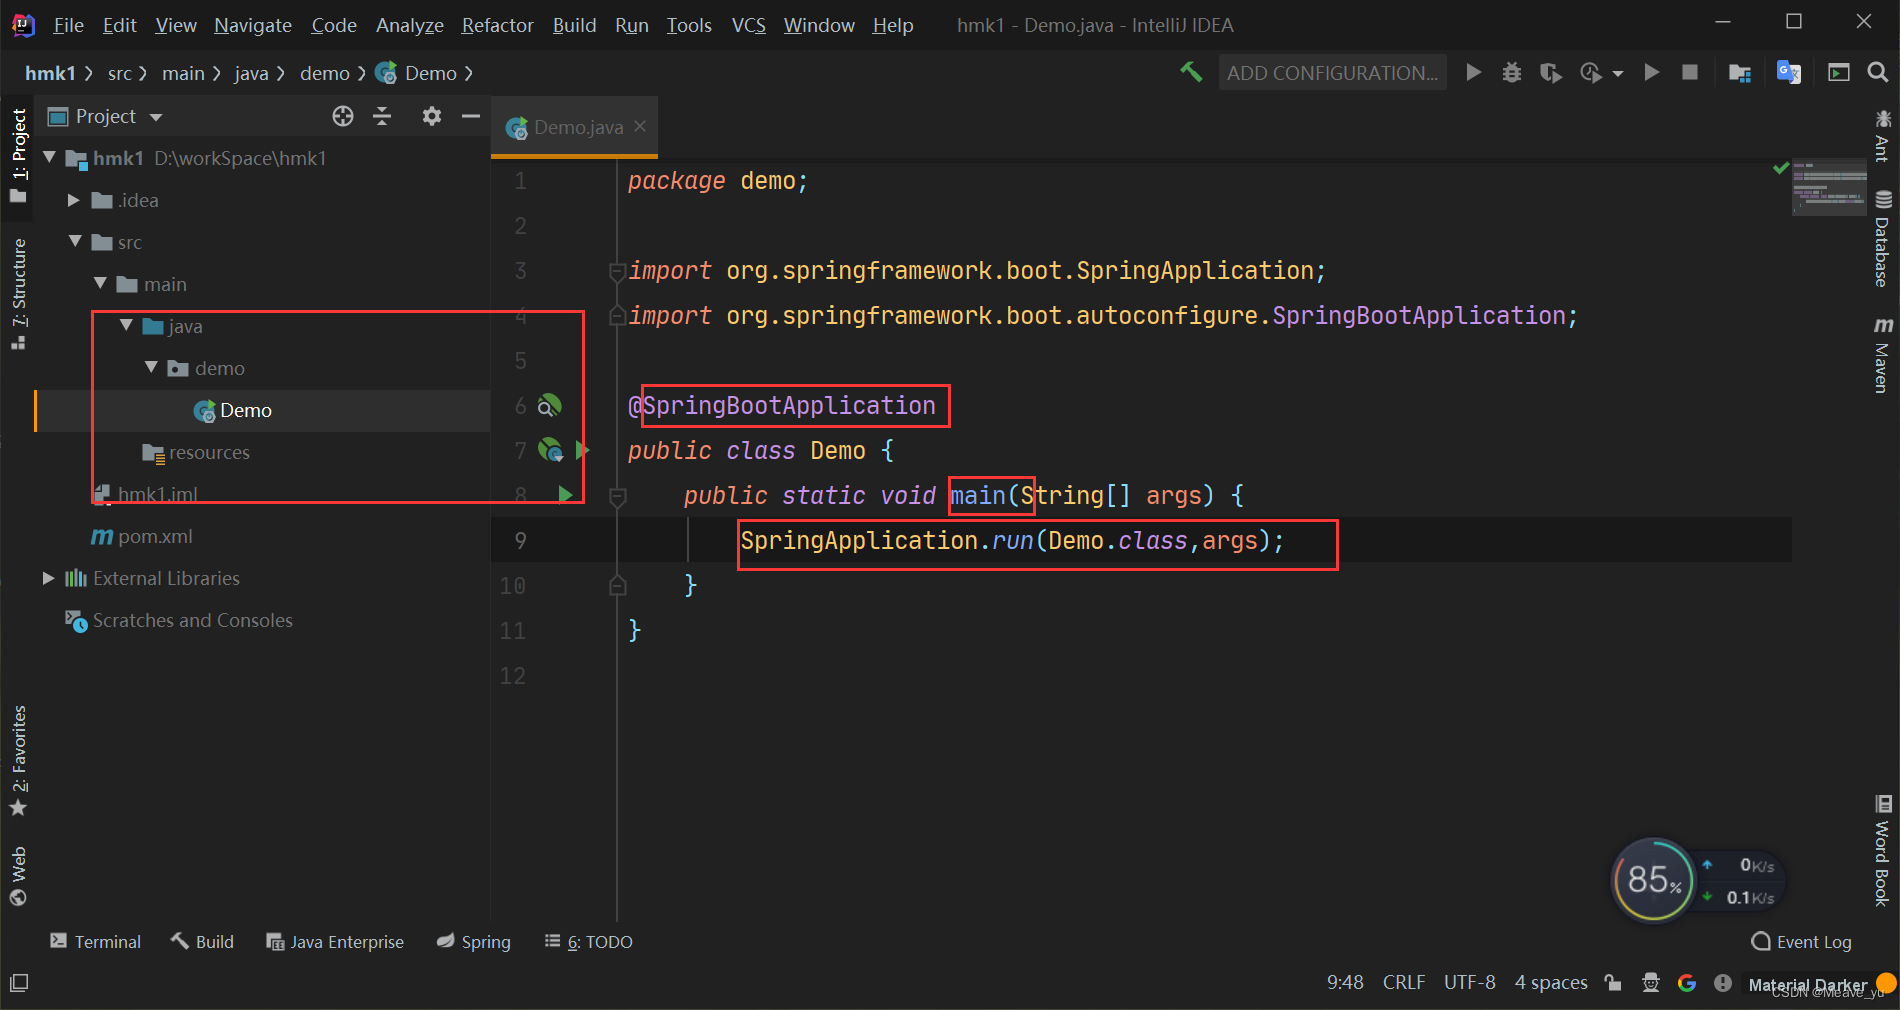The width and height of the screenshot is (1900, 1010).
Task: Click the Google icon in status bar
Action: click(1687, 983)
